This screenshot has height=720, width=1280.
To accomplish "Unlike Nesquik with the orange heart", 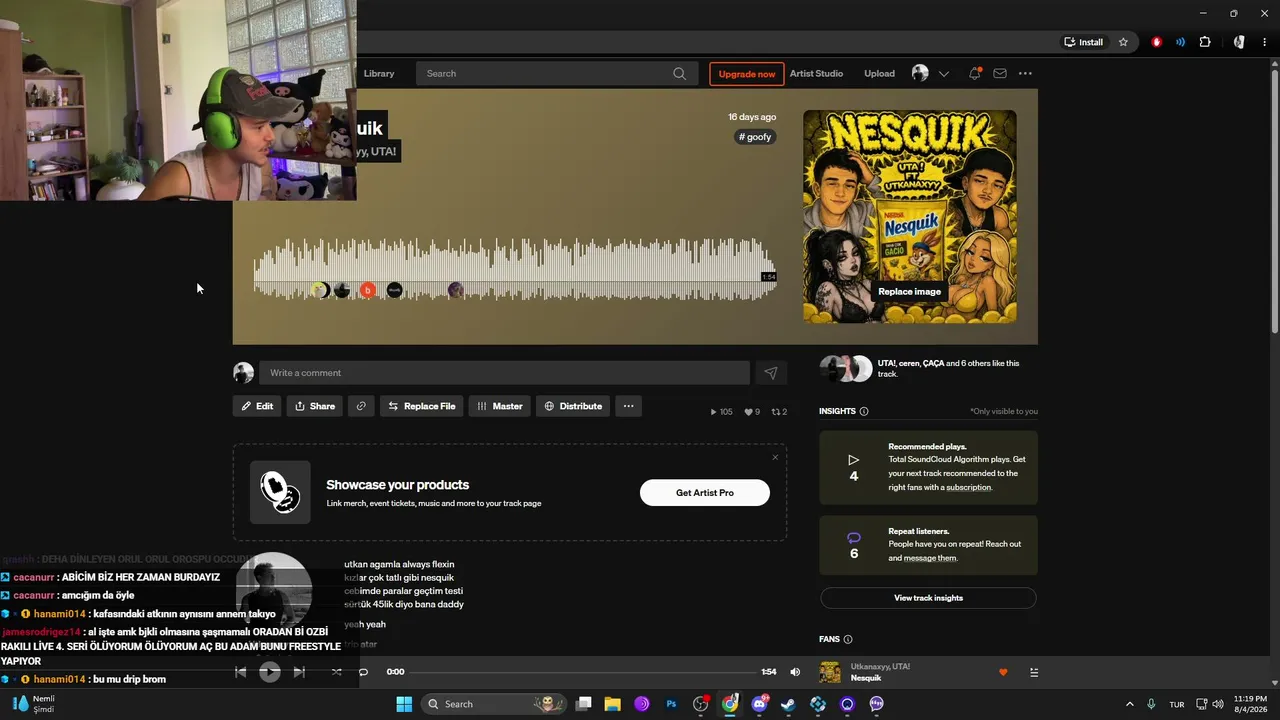I will coord(1003,672).
